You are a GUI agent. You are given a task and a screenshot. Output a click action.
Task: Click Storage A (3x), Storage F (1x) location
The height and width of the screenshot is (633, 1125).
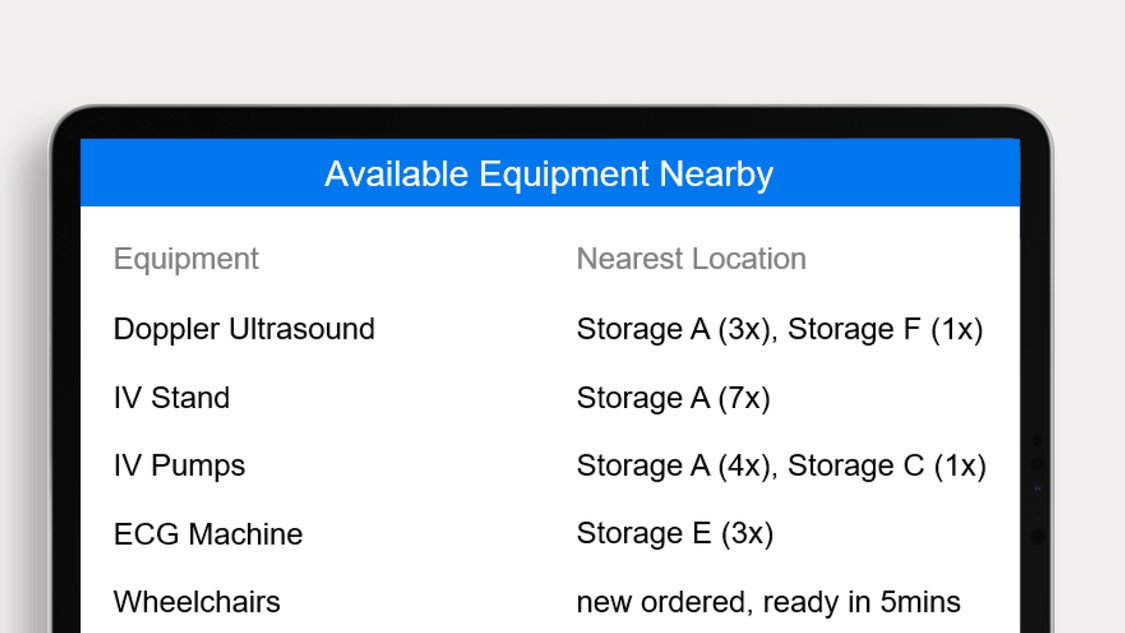(780, 329)
